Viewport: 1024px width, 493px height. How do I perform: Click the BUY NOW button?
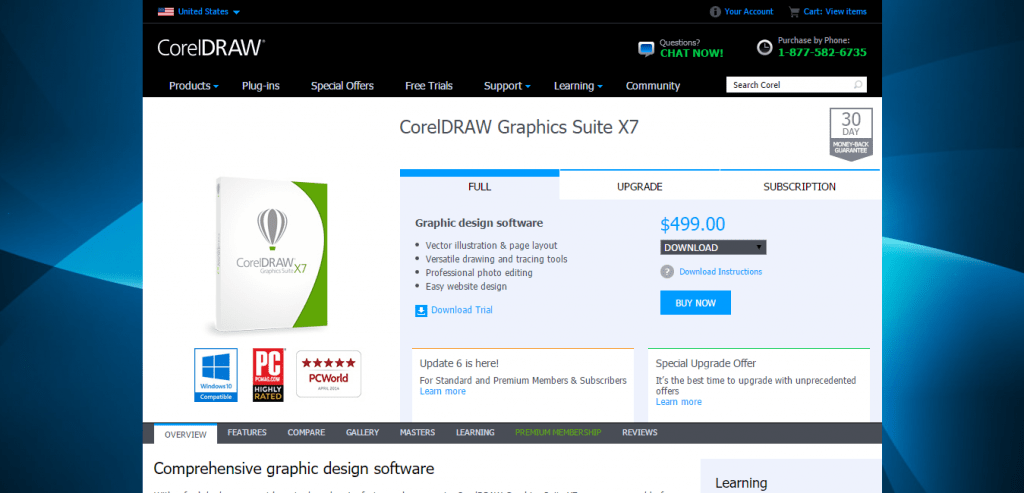(696, 303)
